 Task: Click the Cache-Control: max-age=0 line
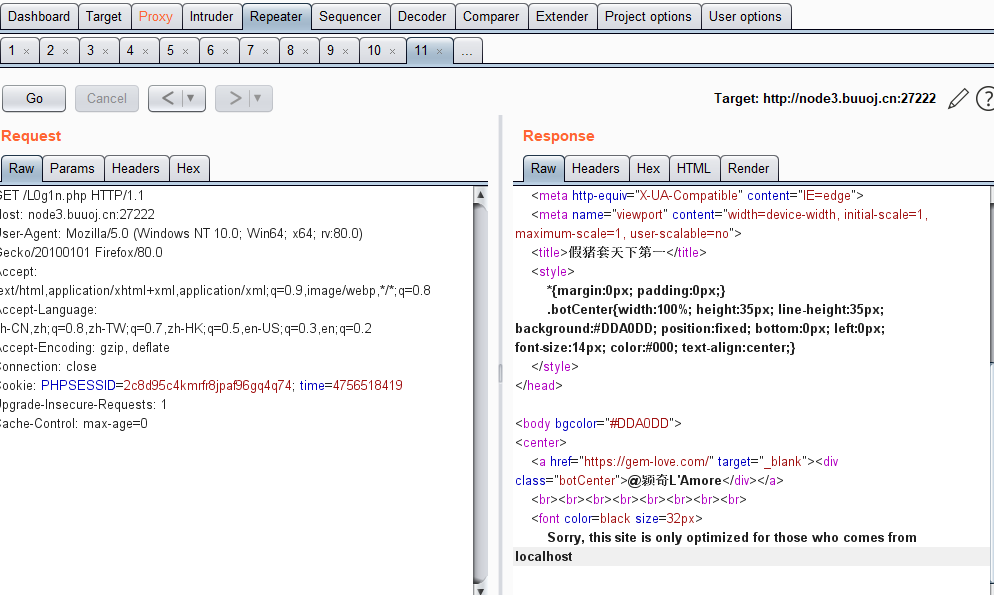coord(74,424)
